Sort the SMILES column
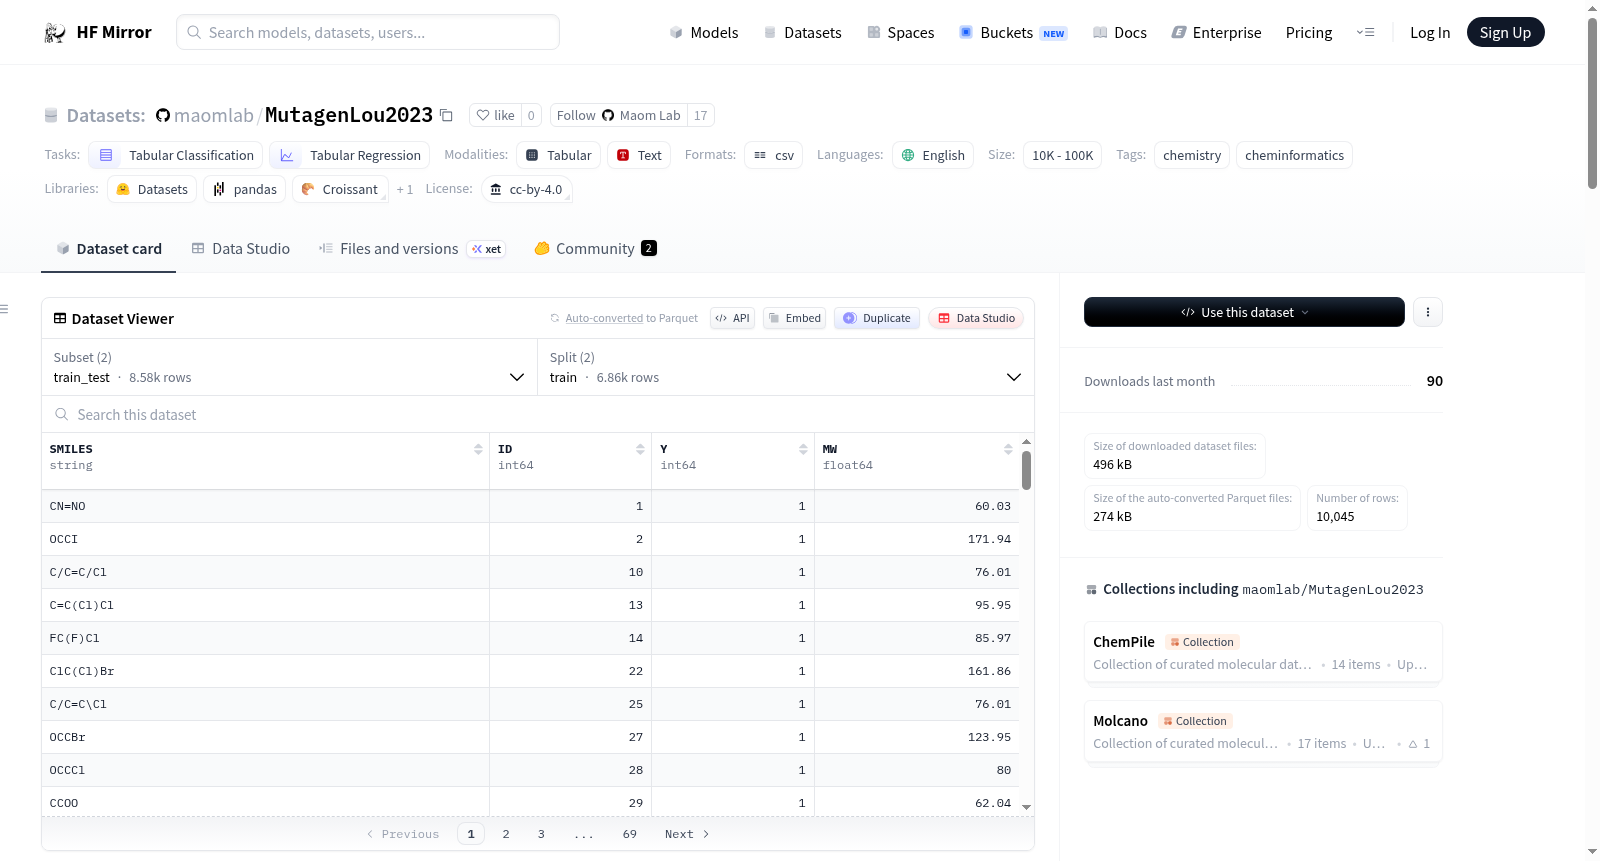 pos(478,450)
